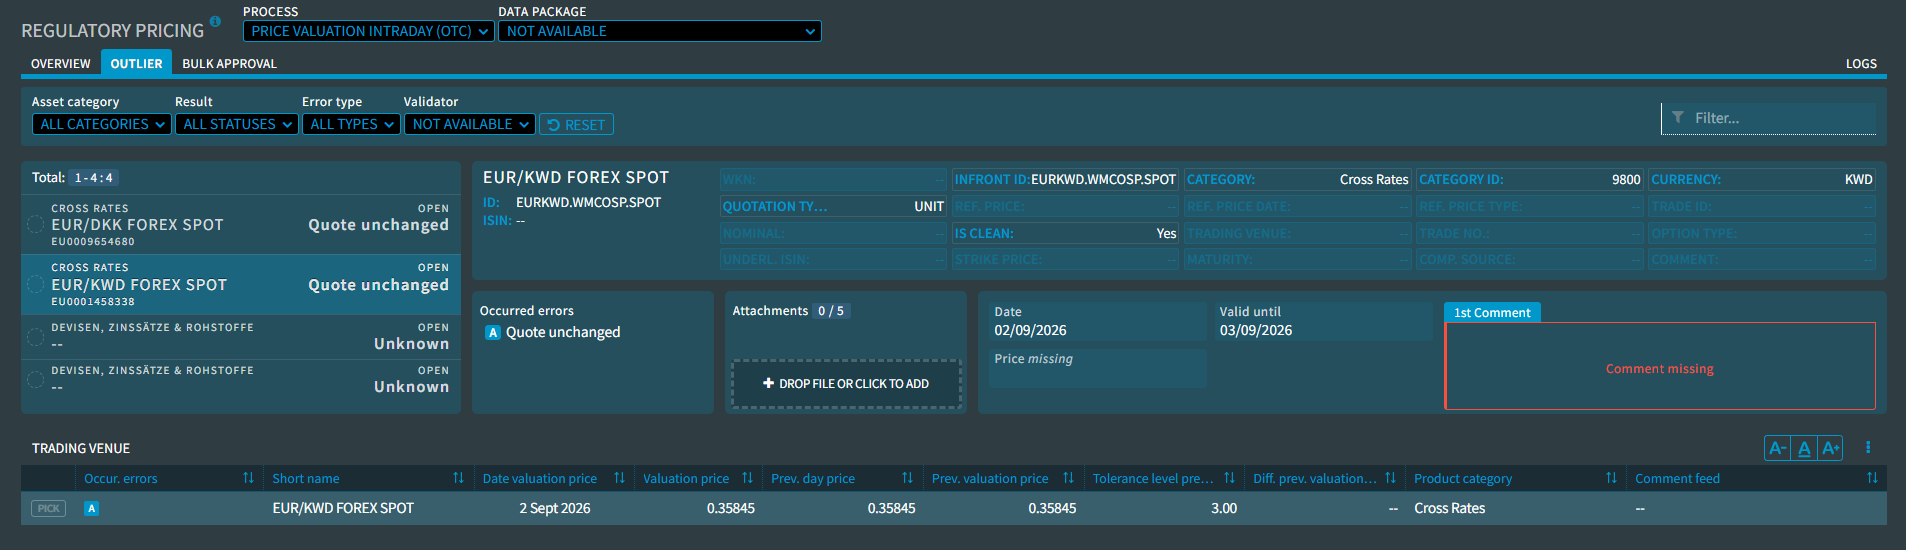
Task: Select the 1st Comment tab
Action: coord(1492,312)
